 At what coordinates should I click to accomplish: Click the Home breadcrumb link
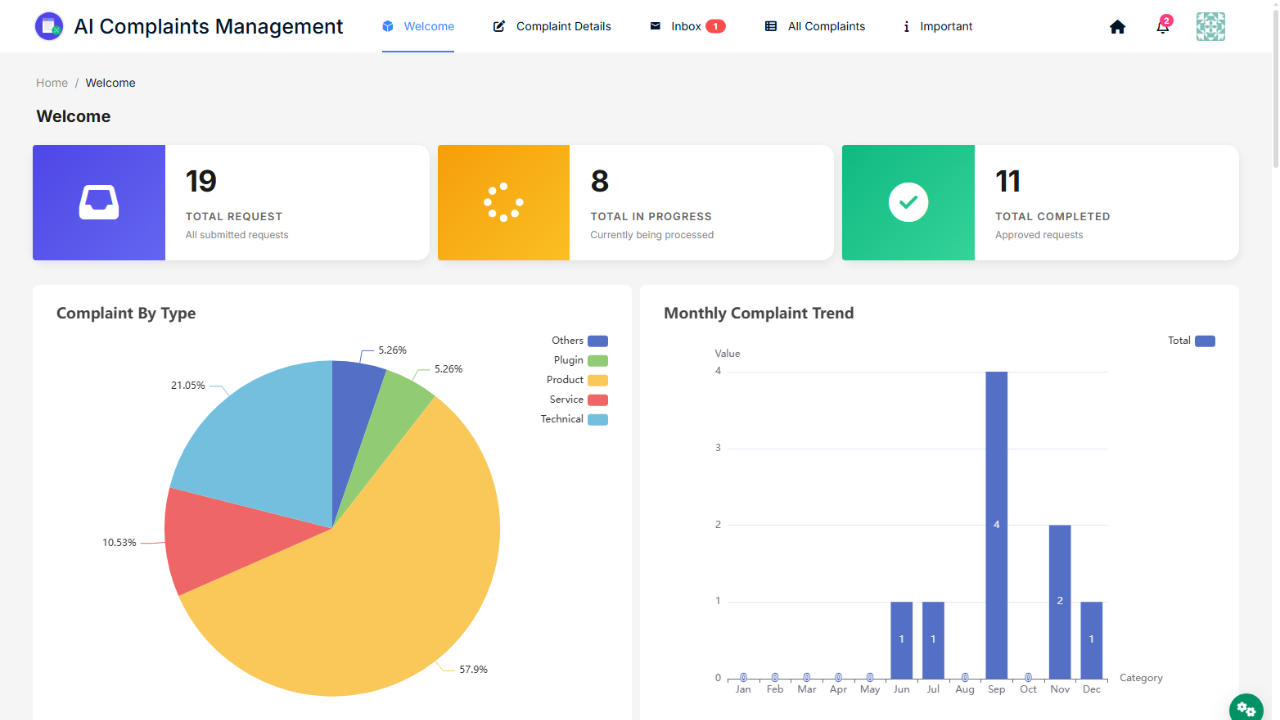tap(52, 83)
